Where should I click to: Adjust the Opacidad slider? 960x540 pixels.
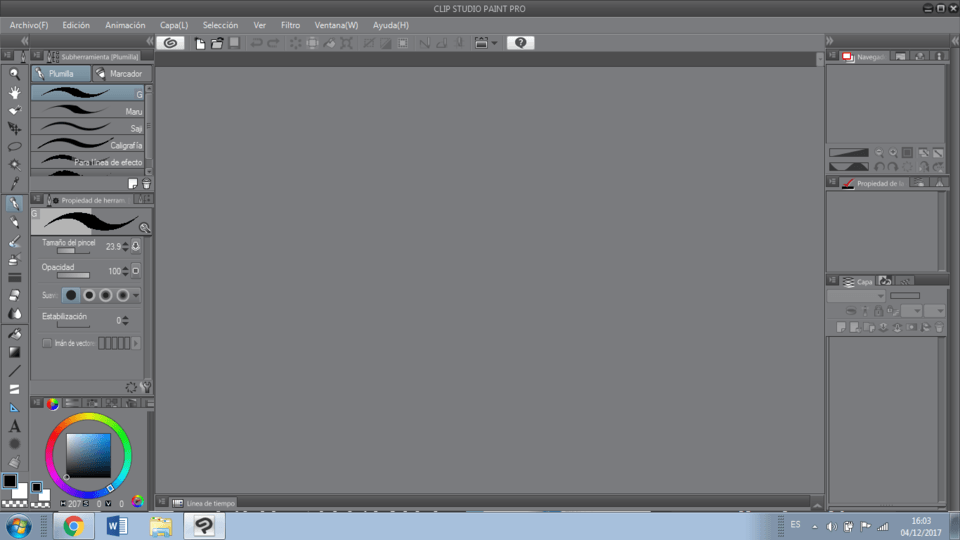pyautogui.click(x=73, y=276)
